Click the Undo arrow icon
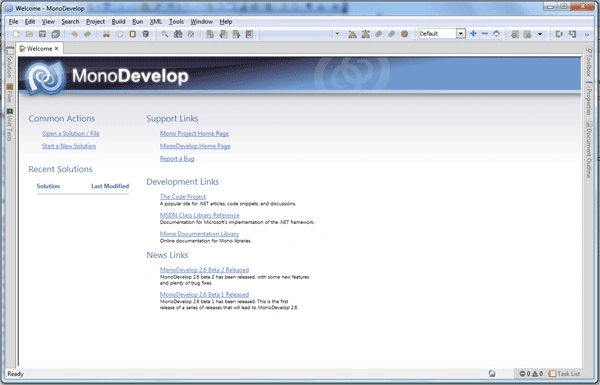Viewport: 600px width, 385px height. [x=74, y=34]
